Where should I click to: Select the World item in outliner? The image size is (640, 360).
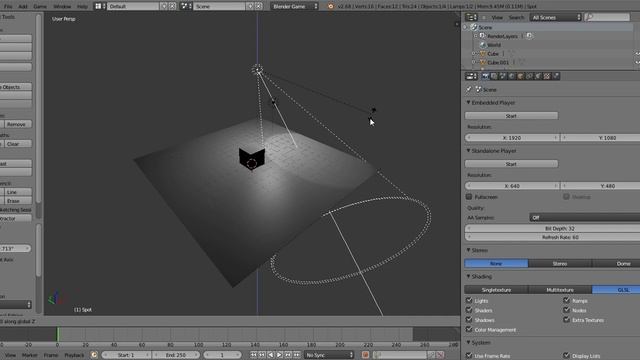[x=493, y=45]
